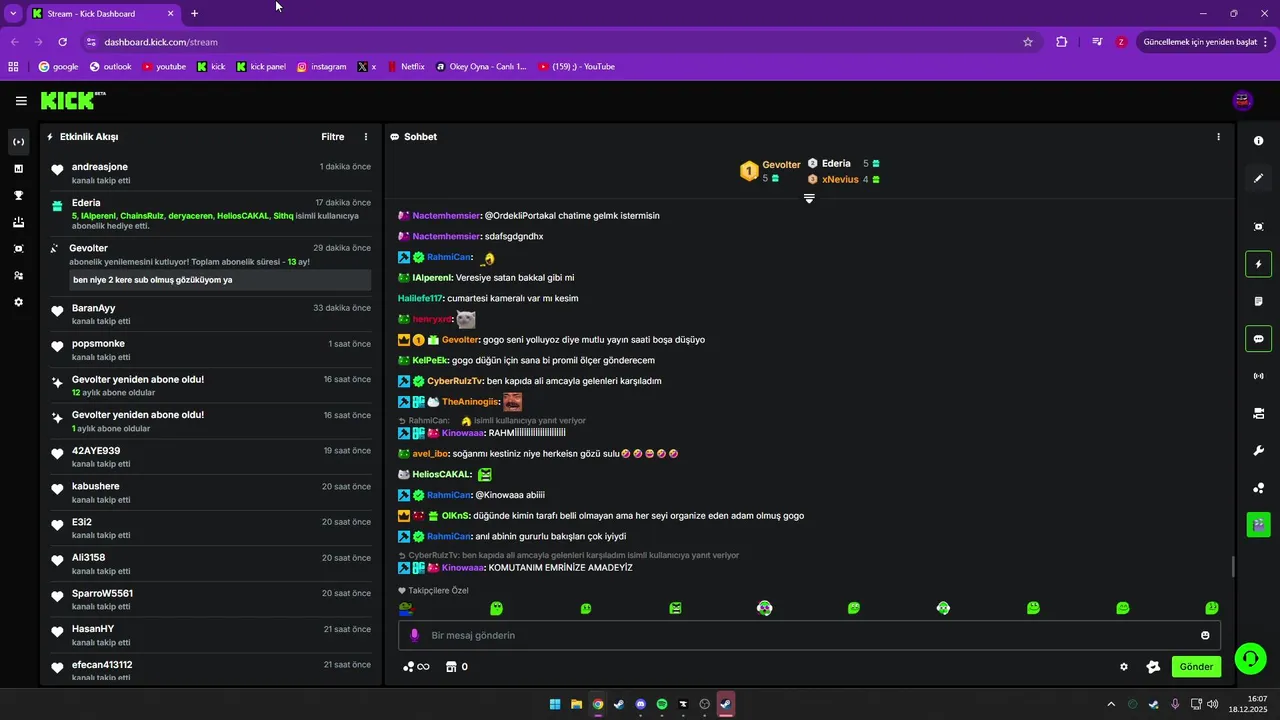The height and width of the screenshot is (720, 1280).
Task: Open the user avatar at top right
Action: 1243,100
